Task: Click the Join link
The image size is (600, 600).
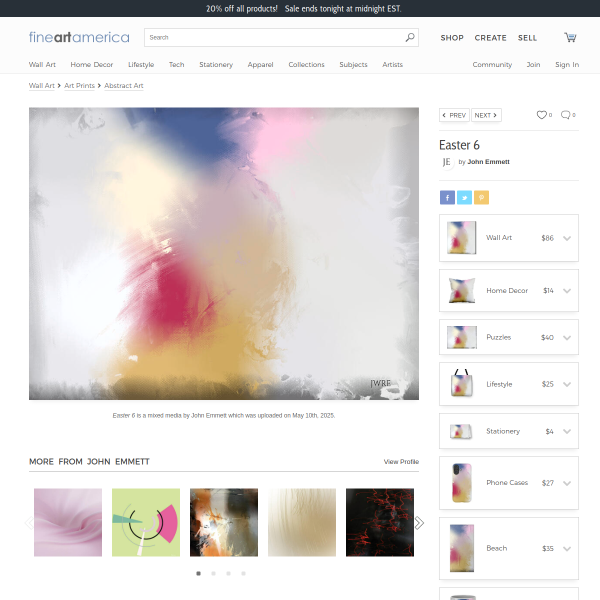Action: point(533,64)
